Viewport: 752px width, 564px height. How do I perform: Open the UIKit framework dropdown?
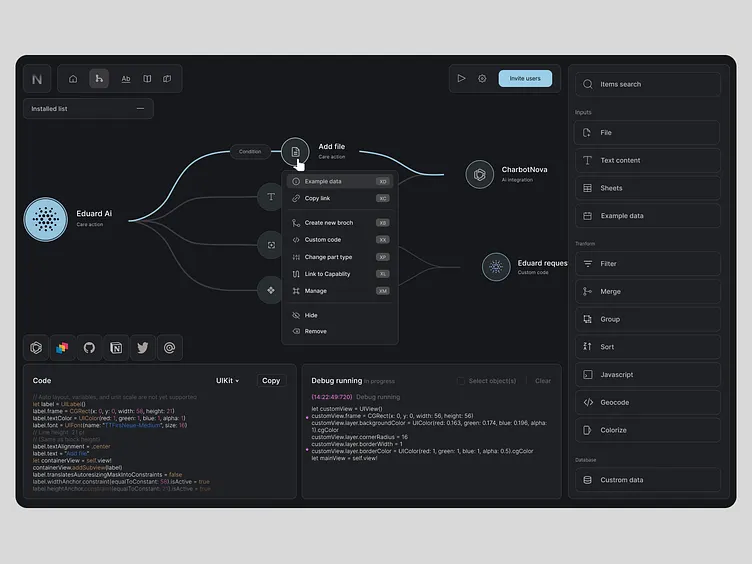228,381
